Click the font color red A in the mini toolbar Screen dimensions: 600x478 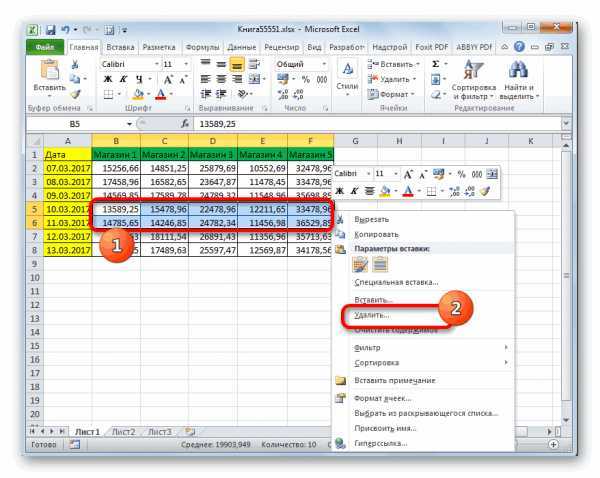408,191
